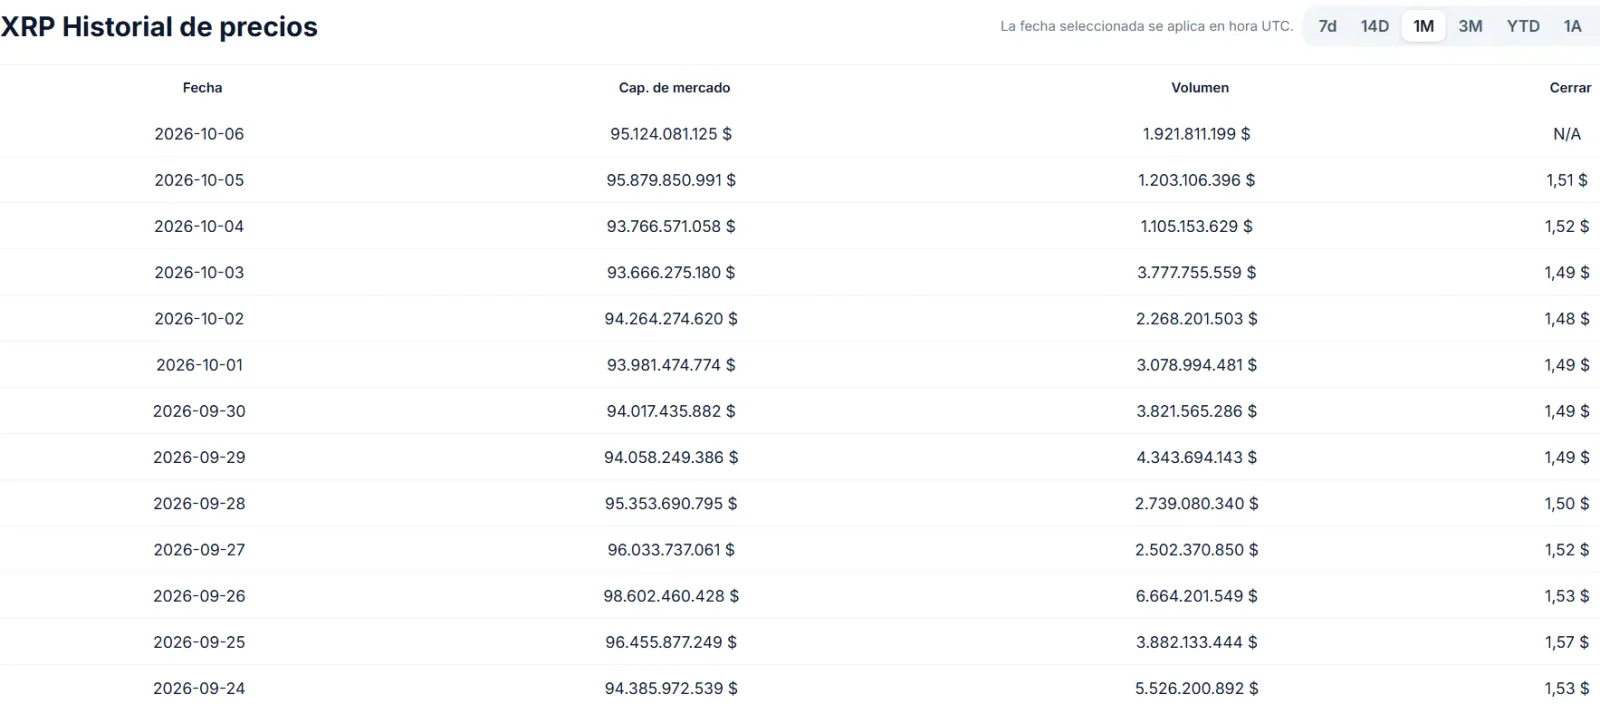Click the 1,51 $ closing price
1600x704 pixels.
[x=1567, y=180]
